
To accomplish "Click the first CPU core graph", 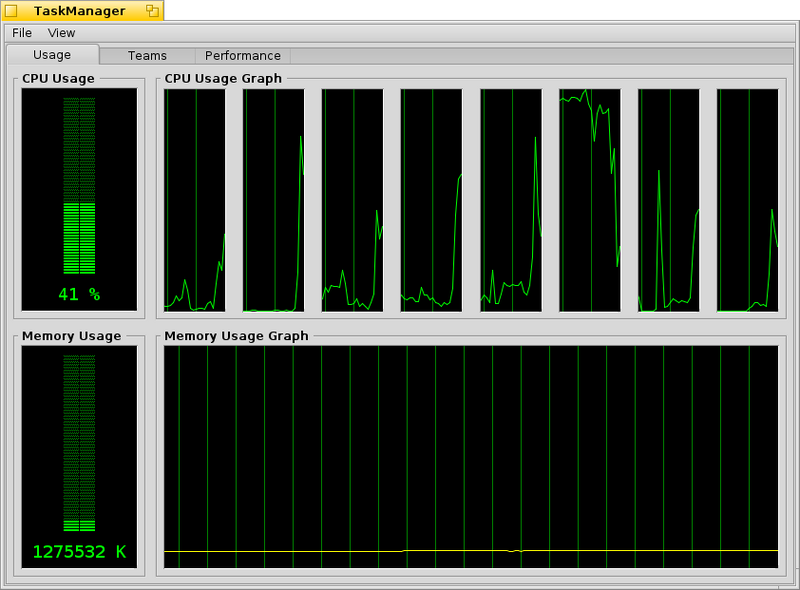I will pyautogui.click(x=194, y=200).
